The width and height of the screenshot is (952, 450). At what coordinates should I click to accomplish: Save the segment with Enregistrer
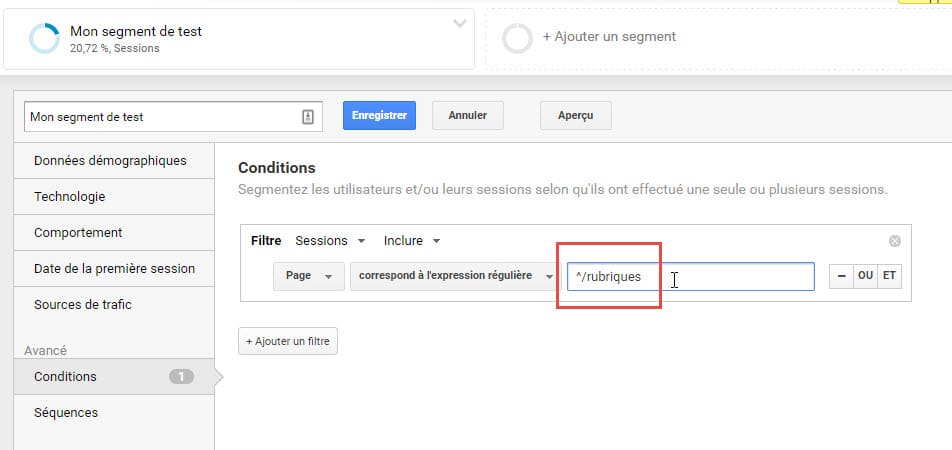coord(379,115)
